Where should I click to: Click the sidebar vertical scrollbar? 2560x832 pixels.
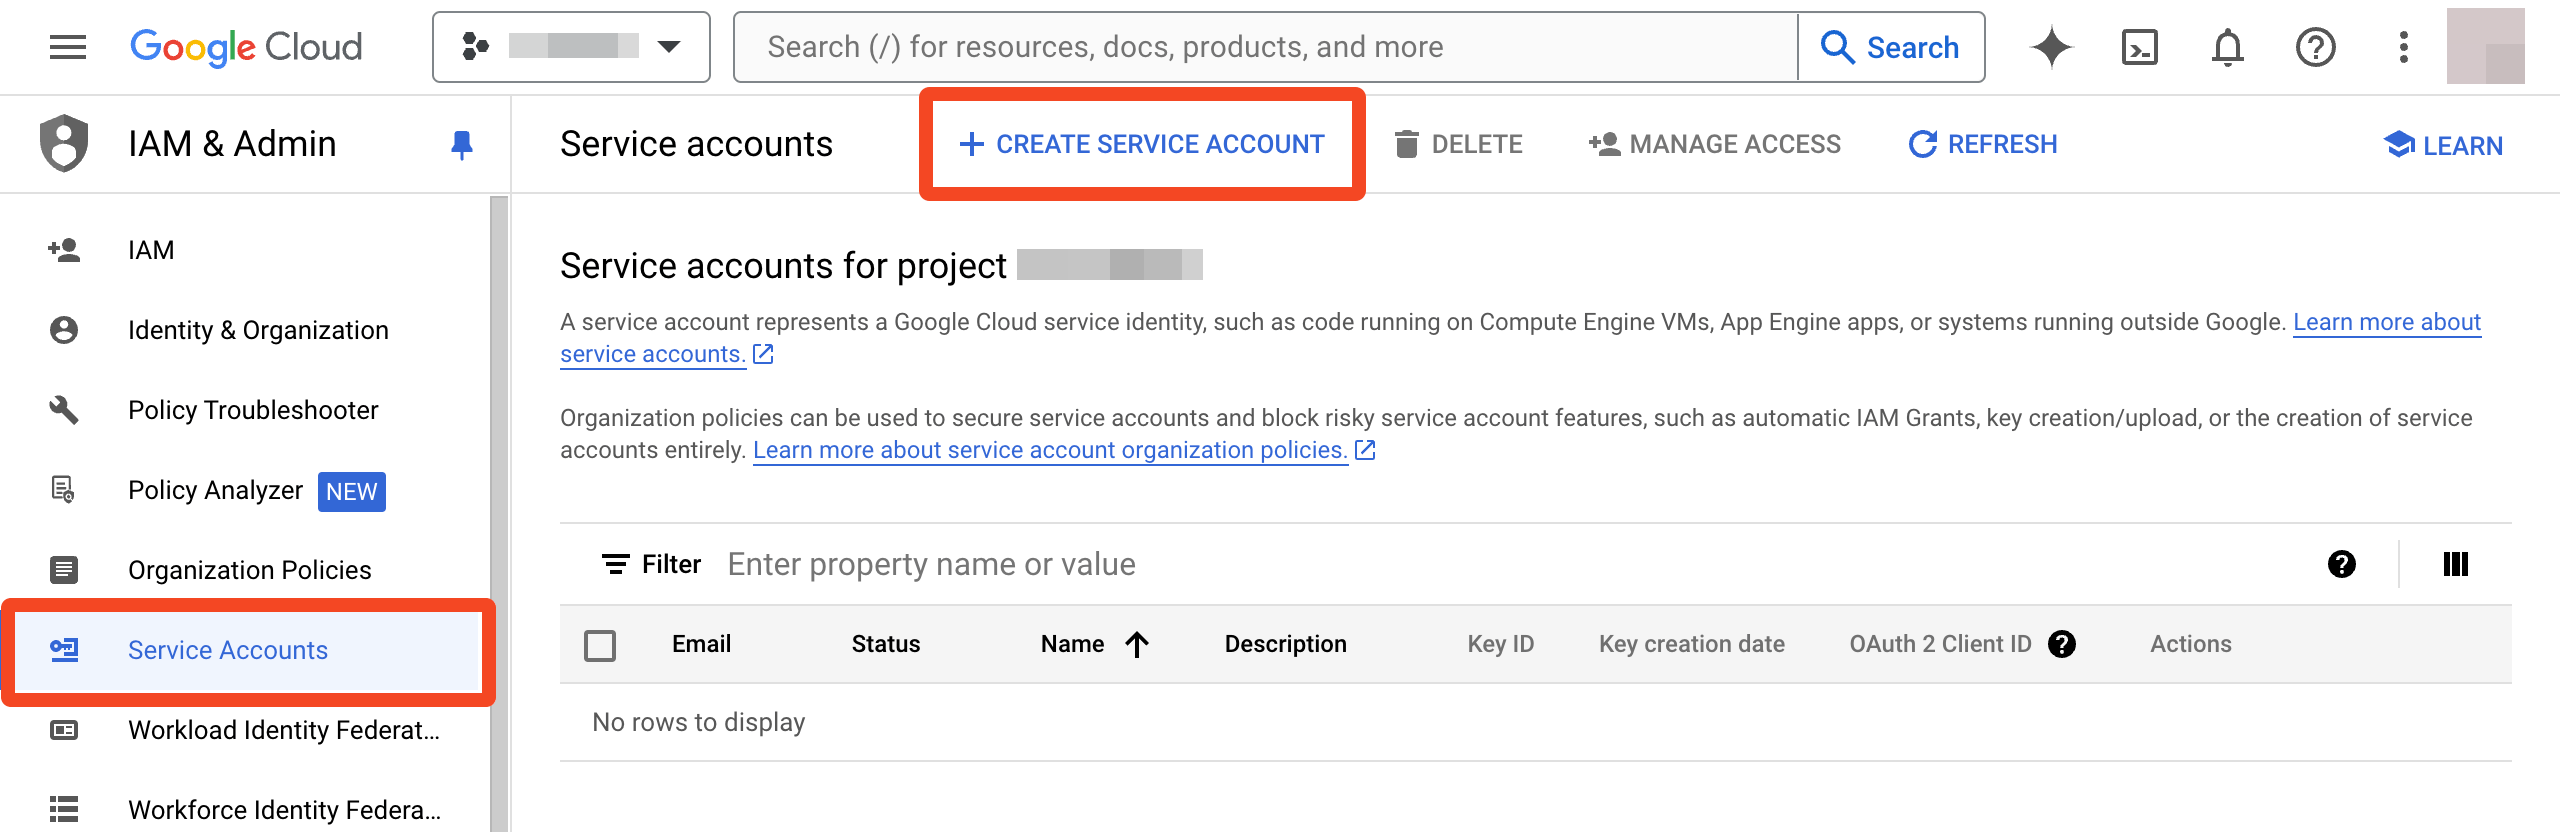tap(499, 514)
